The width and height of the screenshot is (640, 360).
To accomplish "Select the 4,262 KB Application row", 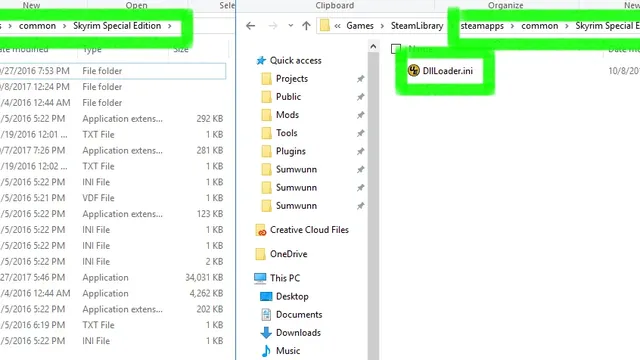I will [113, 293].
